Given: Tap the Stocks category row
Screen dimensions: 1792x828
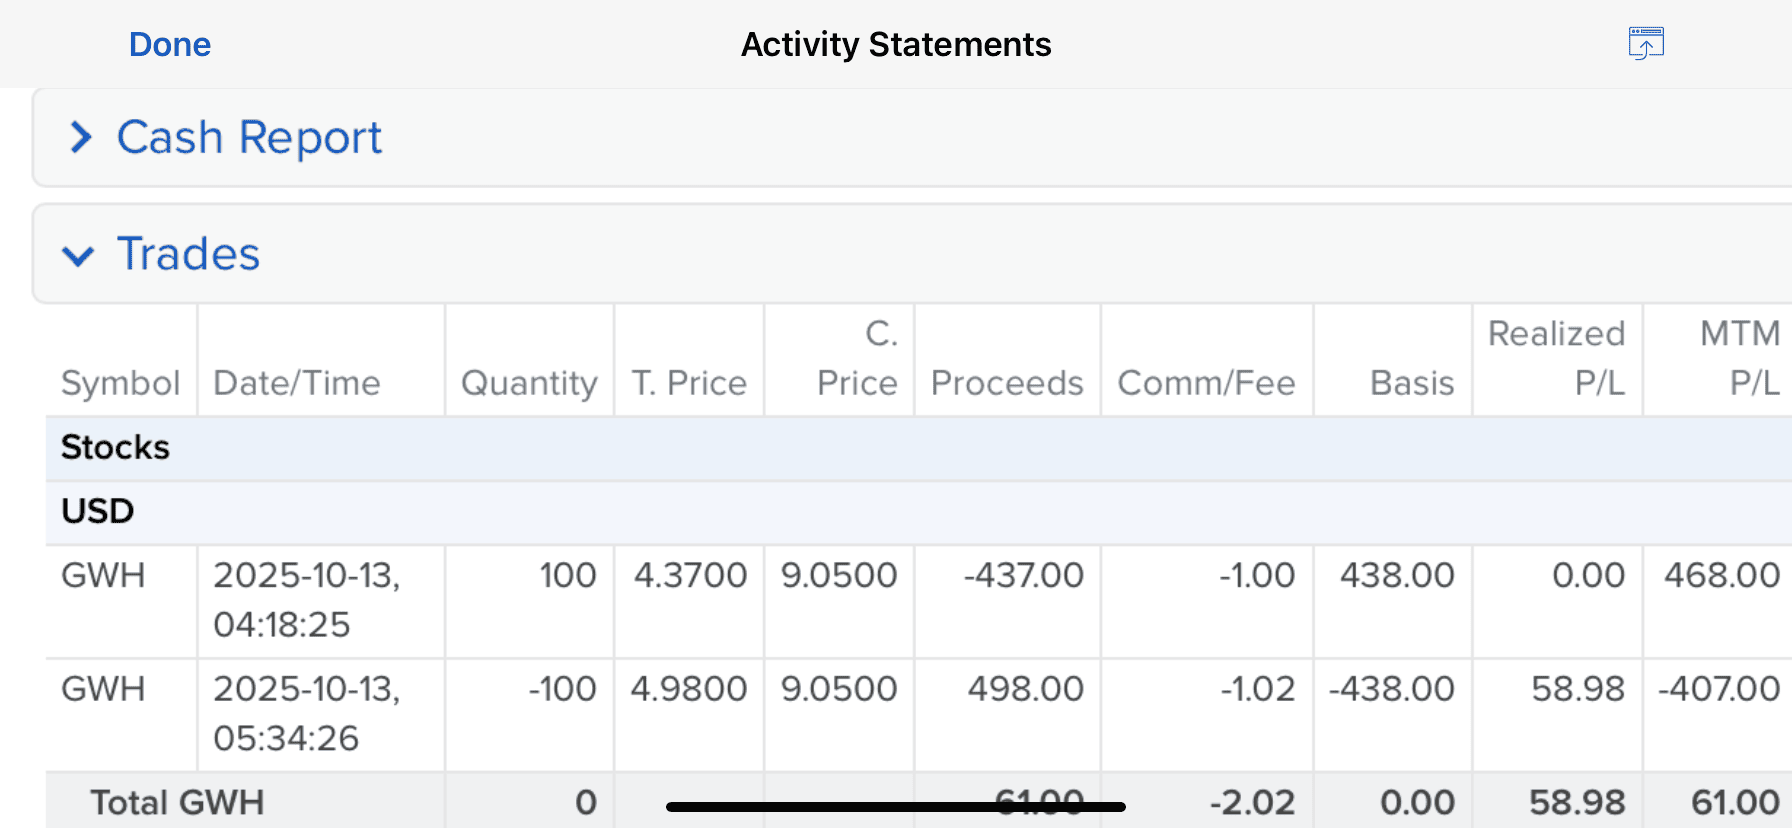Looking at the screenshot, I should tap(116, 448).
